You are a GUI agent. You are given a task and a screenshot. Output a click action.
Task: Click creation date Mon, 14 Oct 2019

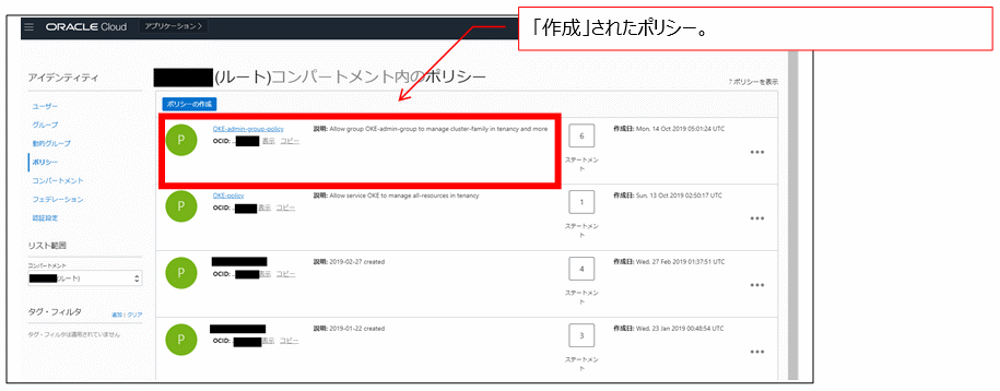click(x=680, y=129)
